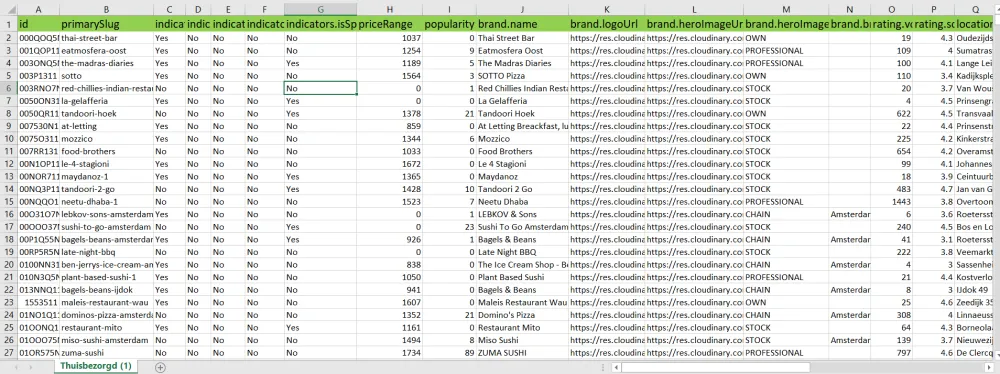The width and height of the screenshot is (1000, 374).
Task: Select the rating count cell 622
Action: [892, 114]
